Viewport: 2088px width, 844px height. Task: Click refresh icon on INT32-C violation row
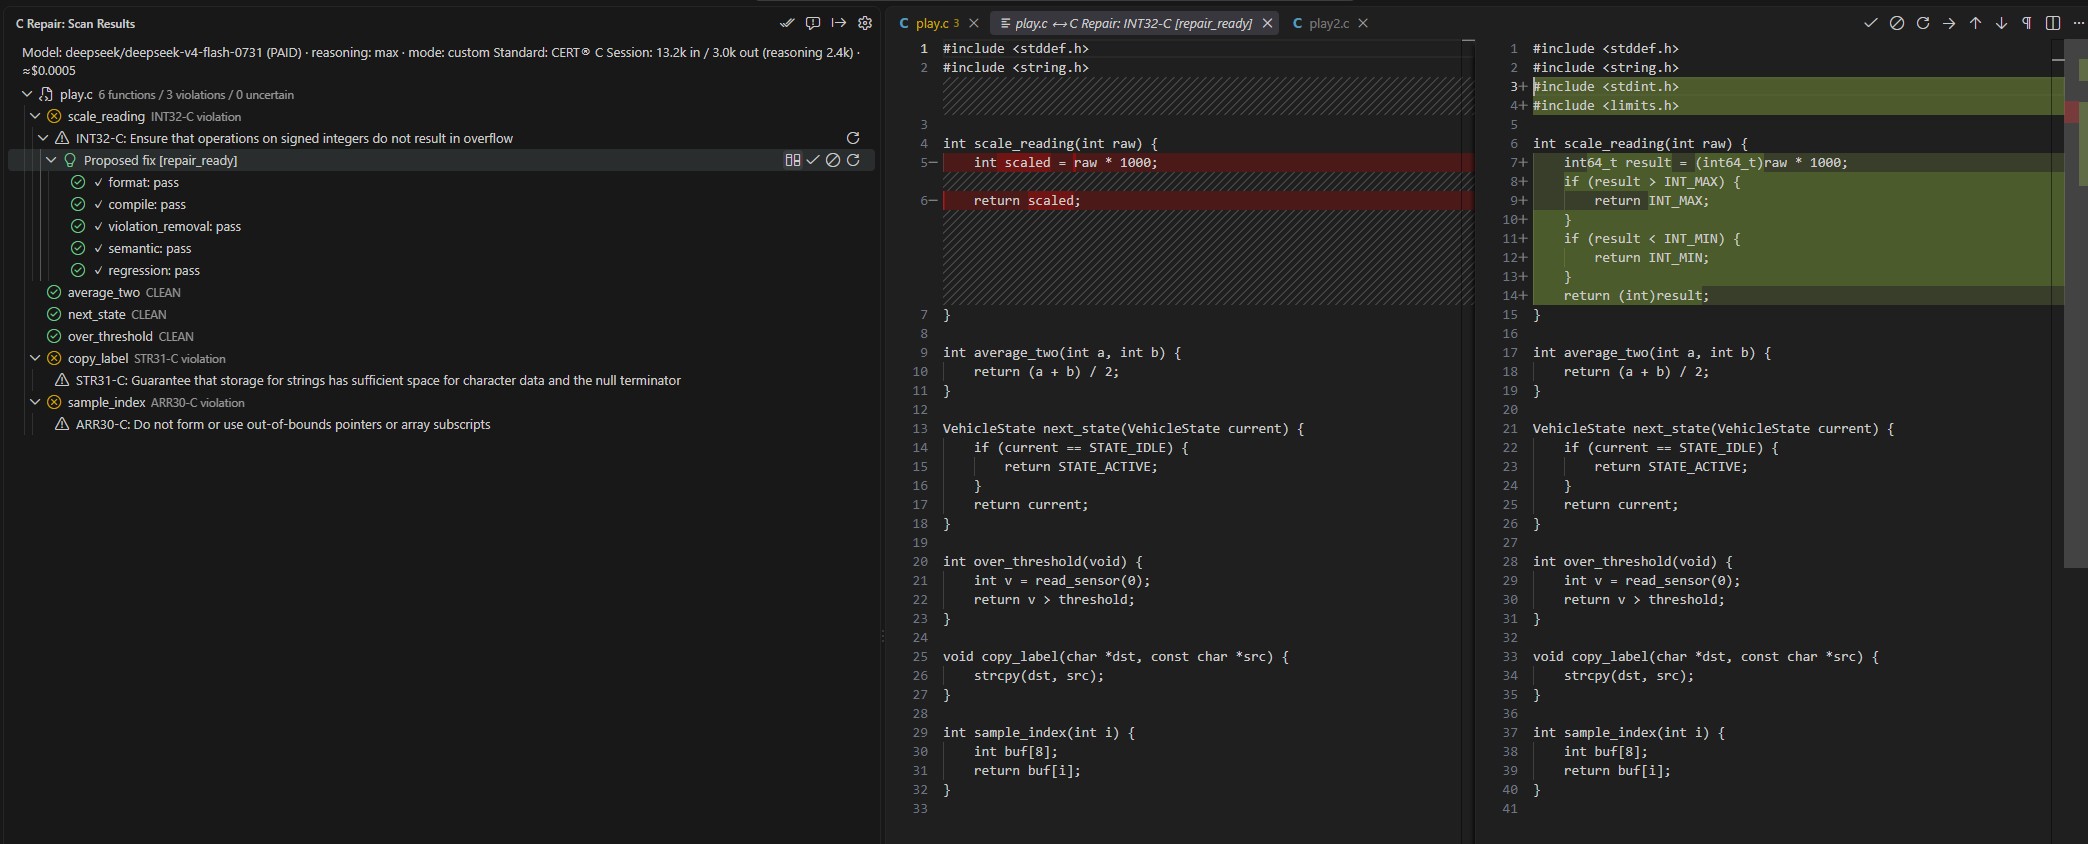[853, 138]
